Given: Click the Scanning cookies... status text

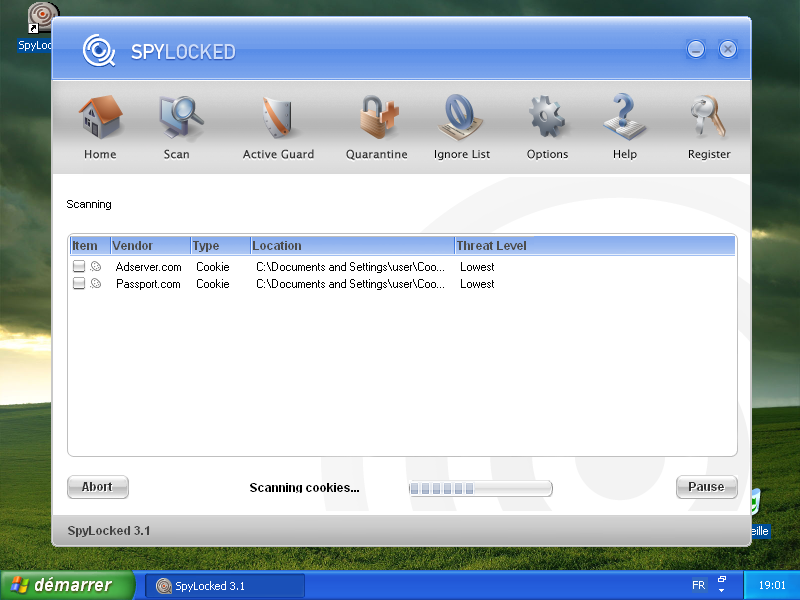Looking at the screenshot, I should (304, 488).
